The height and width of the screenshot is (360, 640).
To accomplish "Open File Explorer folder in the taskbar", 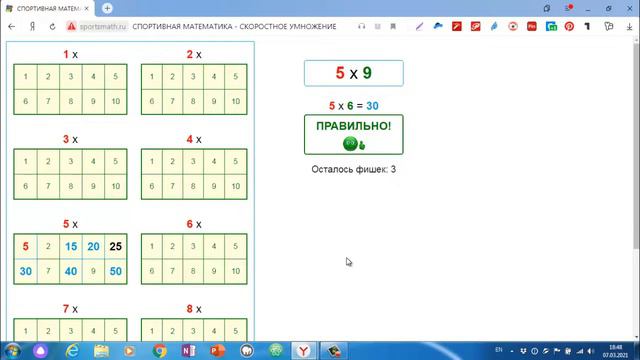I will pos(101,351).
